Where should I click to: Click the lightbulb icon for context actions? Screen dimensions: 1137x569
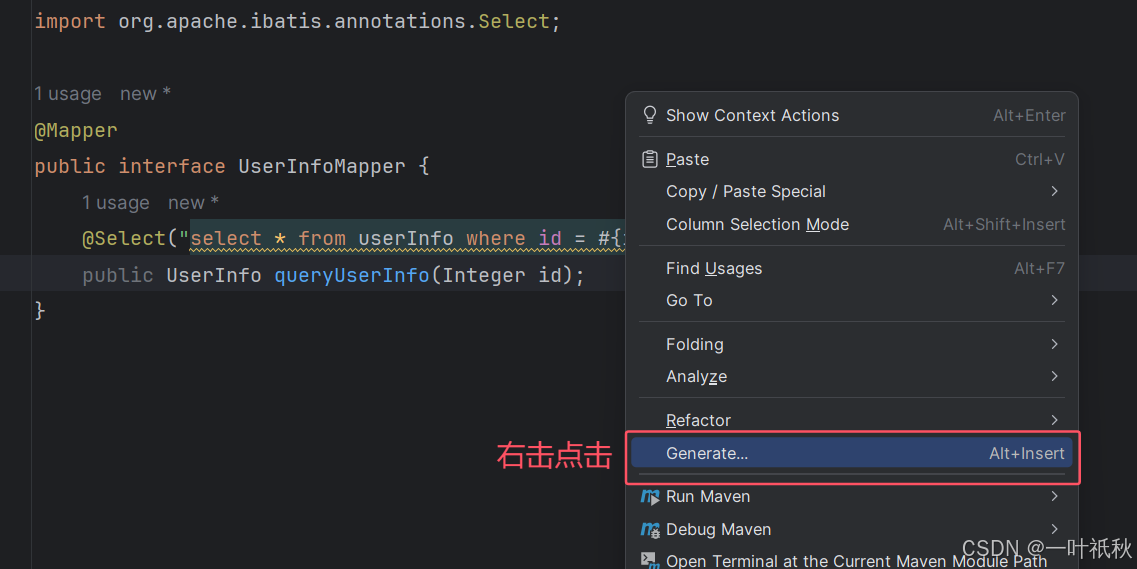tap(650, 115)
